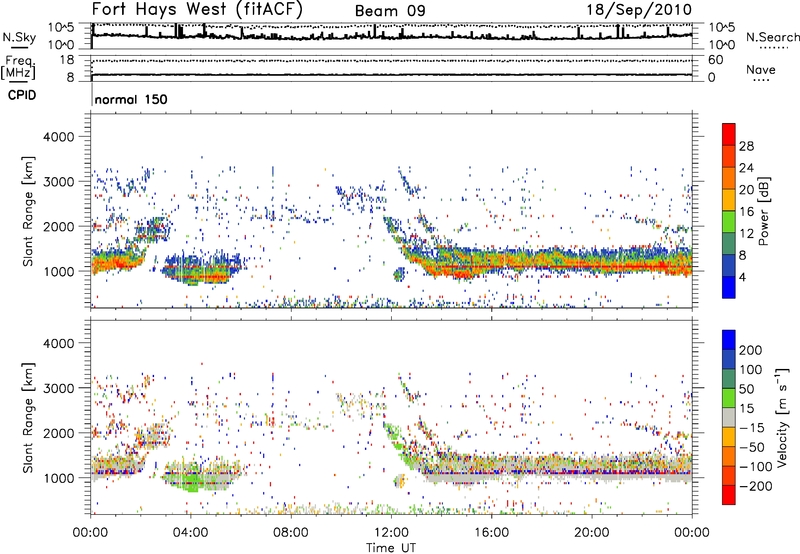Viewport: 800px width, 554px height.
Task: Click the date '18/Sep/2010'
Action: pos(639,10)
